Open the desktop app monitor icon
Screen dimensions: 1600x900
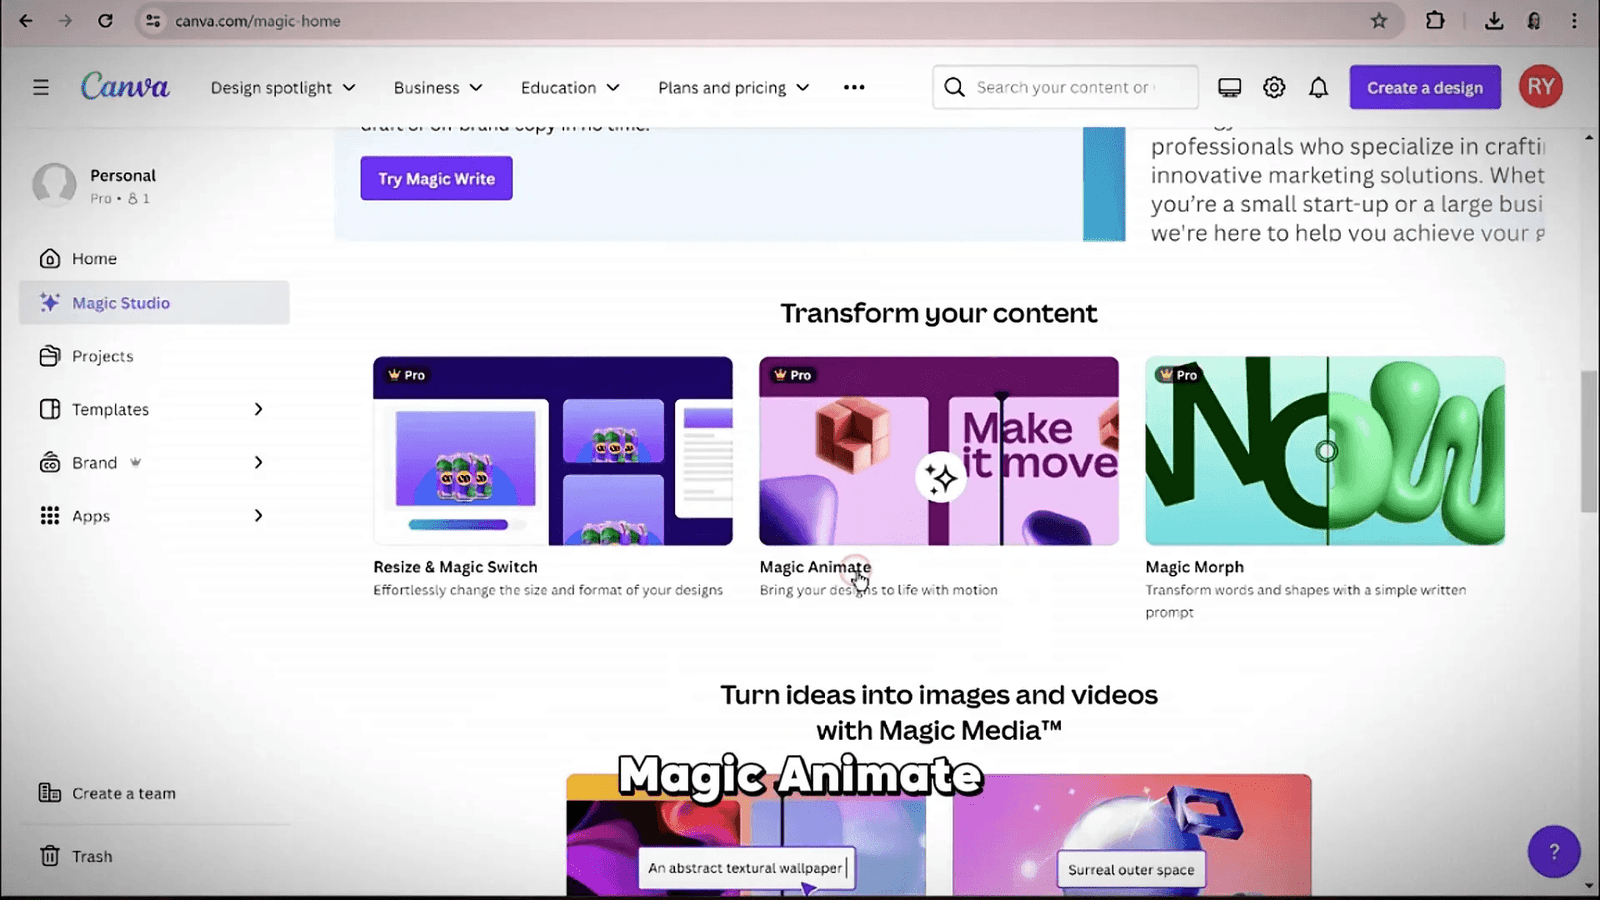pos(1230,87)
